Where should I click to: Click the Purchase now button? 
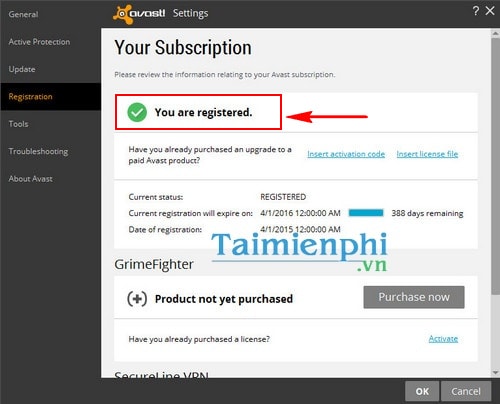414,297
